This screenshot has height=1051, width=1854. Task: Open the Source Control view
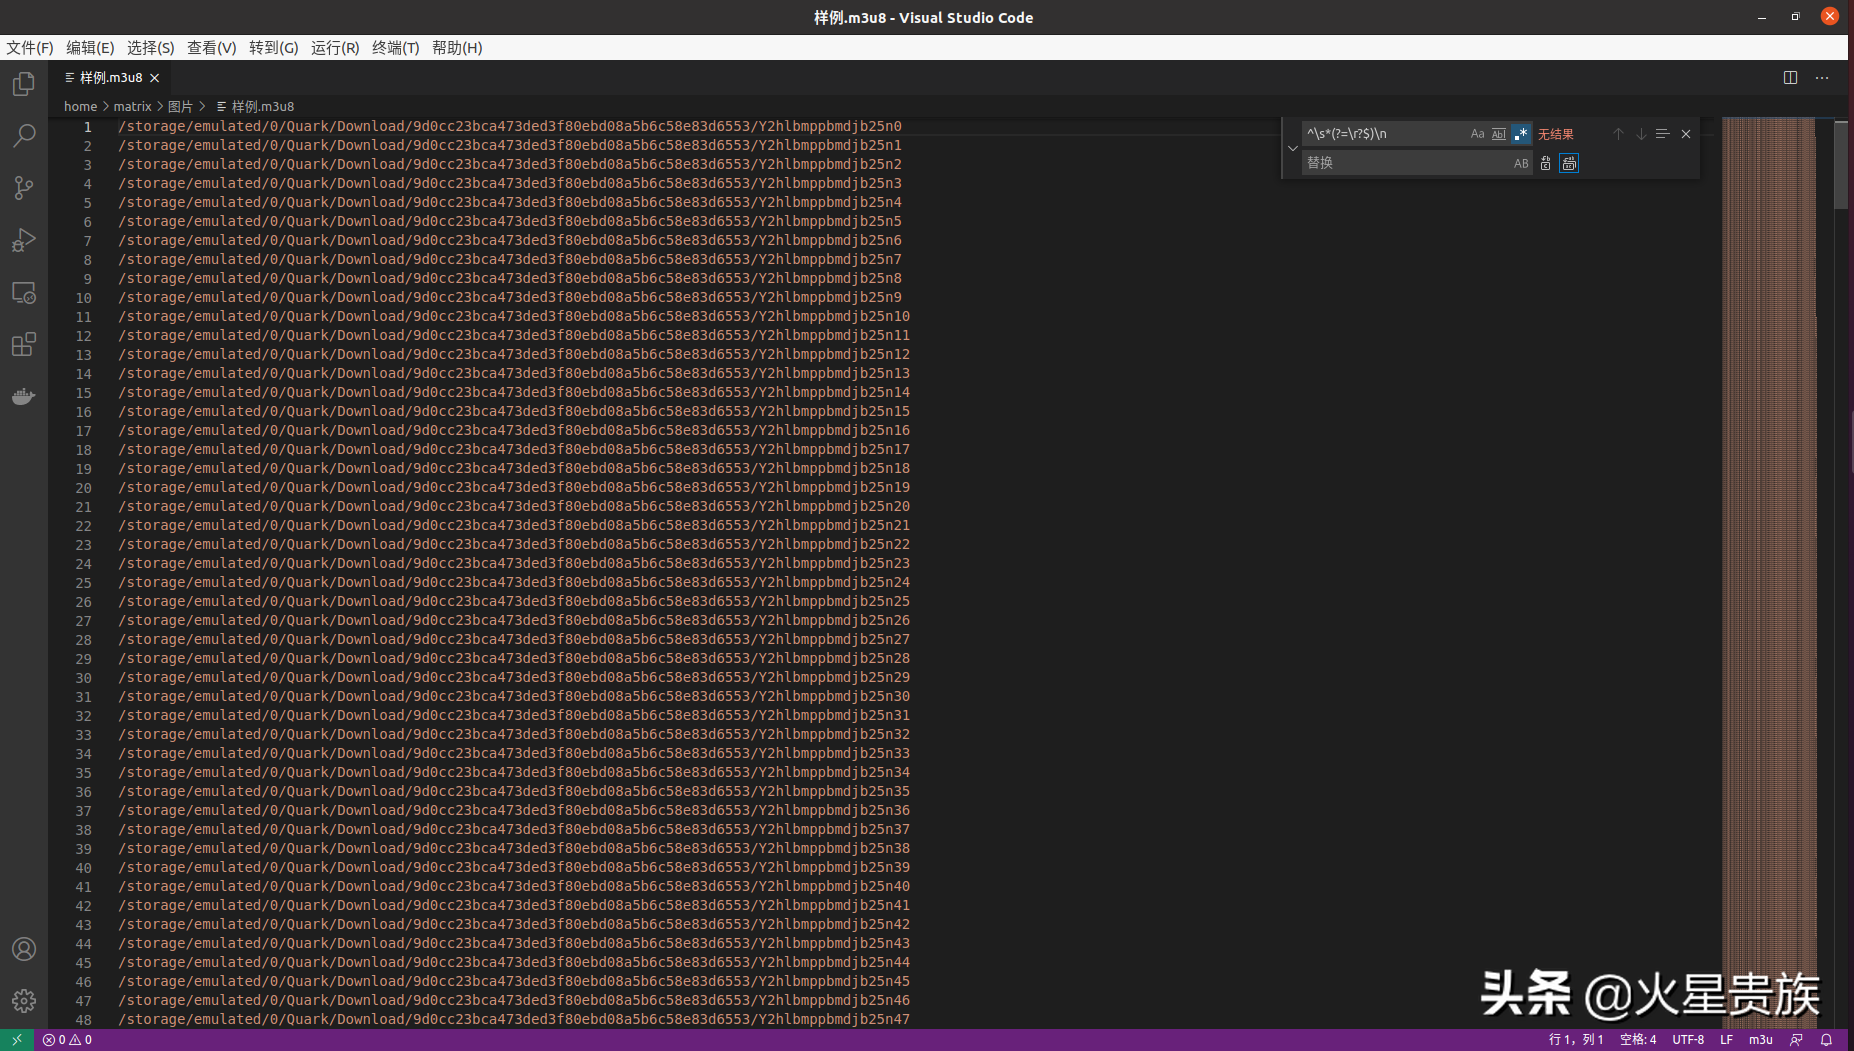[x=24, y=188]
